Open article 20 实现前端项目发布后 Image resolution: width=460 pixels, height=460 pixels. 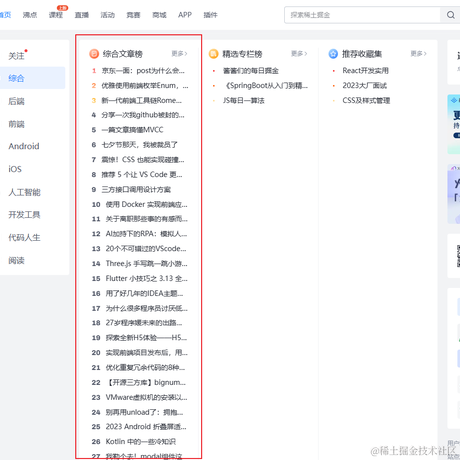[x=147, y=352]
